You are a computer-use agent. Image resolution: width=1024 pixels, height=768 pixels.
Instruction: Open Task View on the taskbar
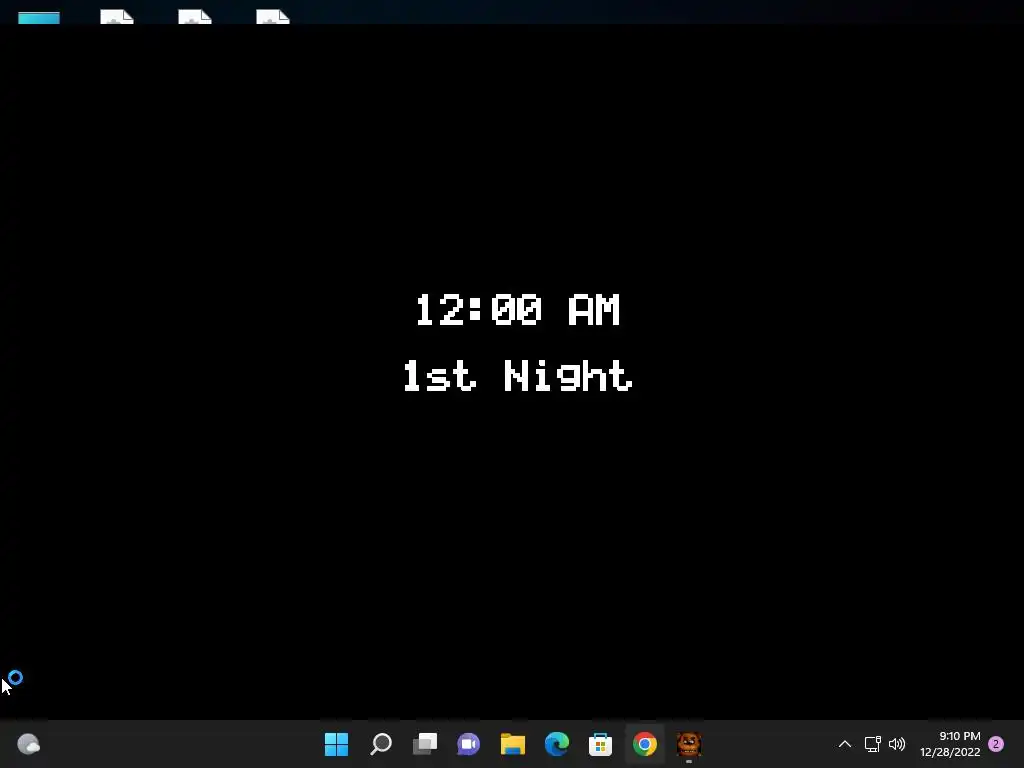click(425, 744)
